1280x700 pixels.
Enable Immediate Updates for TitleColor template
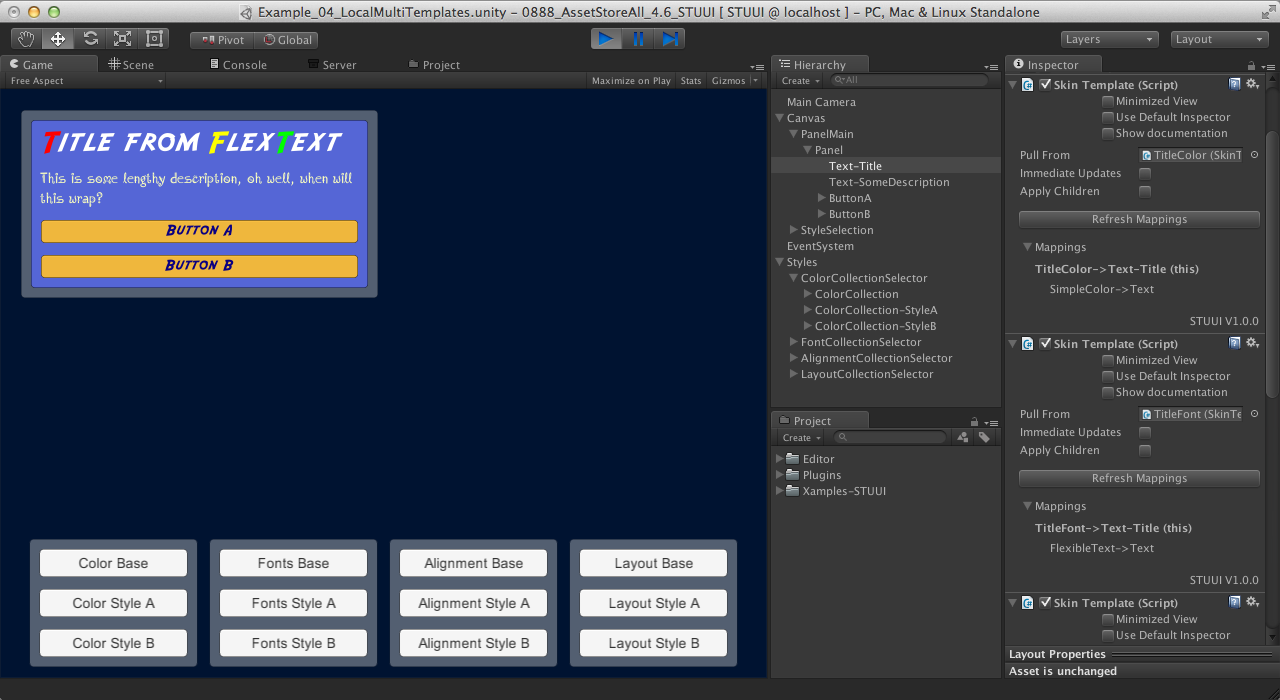pos(1145,173)
